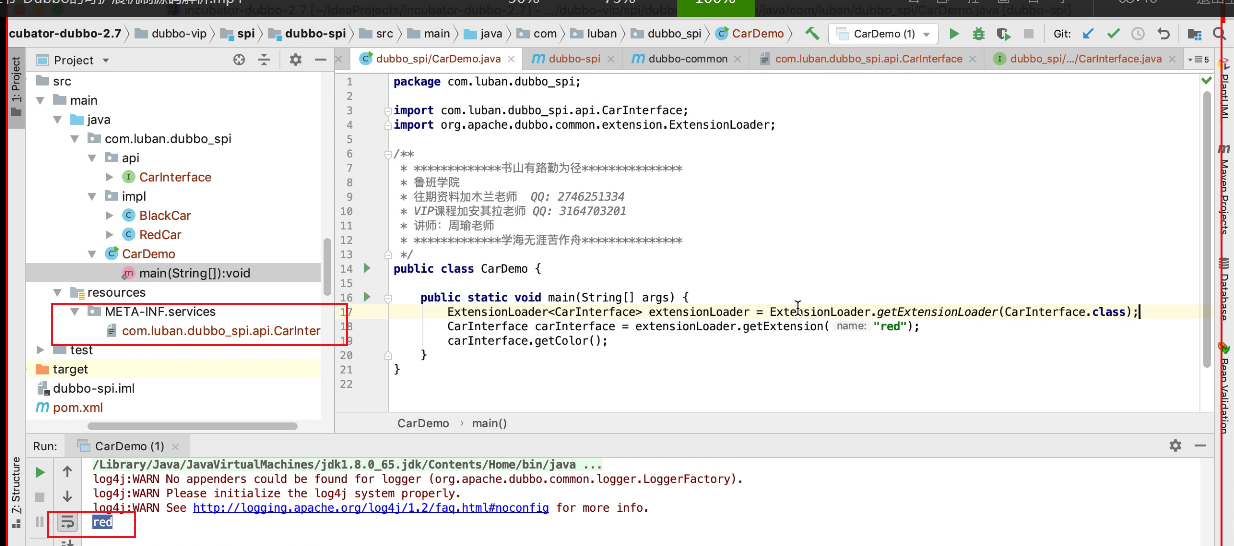Run CarDemo with the toolbar play icon

click(x=954, y=34)
